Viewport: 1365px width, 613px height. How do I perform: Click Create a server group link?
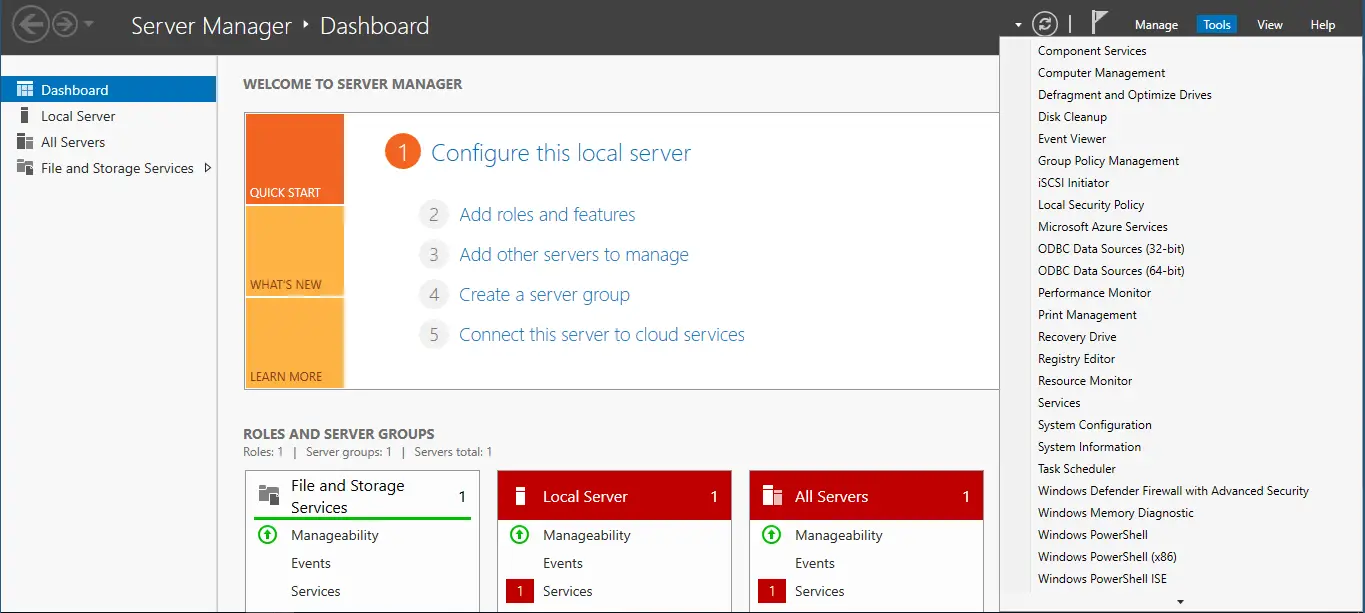(544, 295)
